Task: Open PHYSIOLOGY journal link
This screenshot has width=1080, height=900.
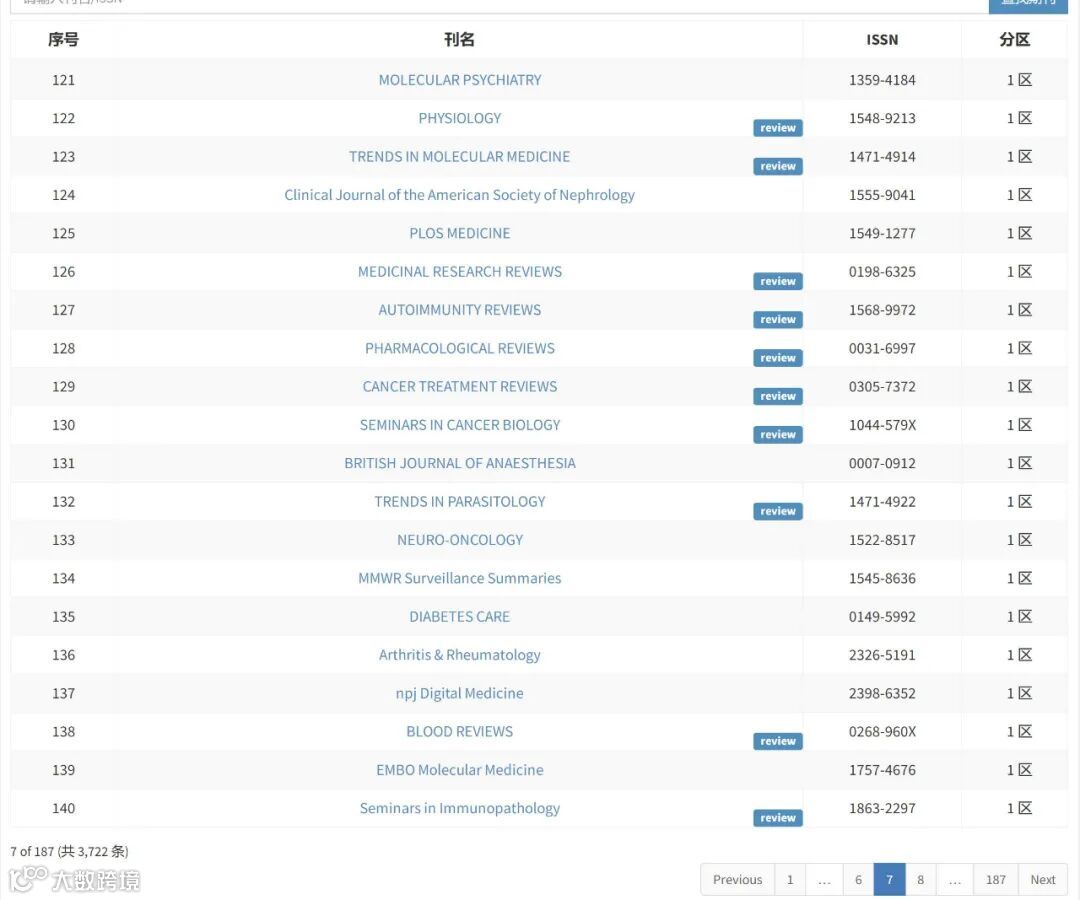Action: [459, 118]
